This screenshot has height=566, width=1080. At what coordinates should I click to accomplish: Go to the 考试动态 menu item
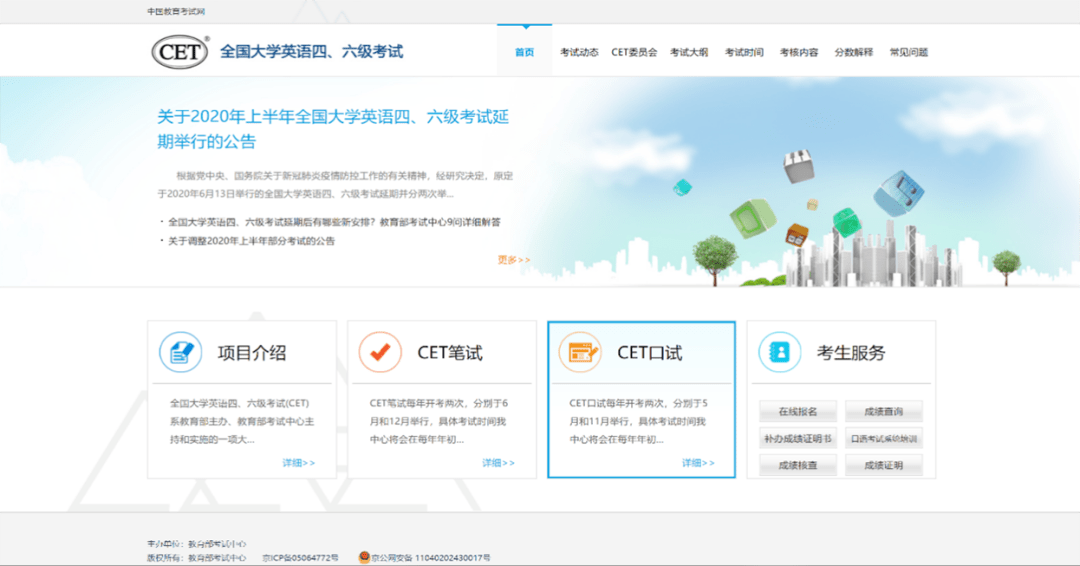(x=579, y=52)
